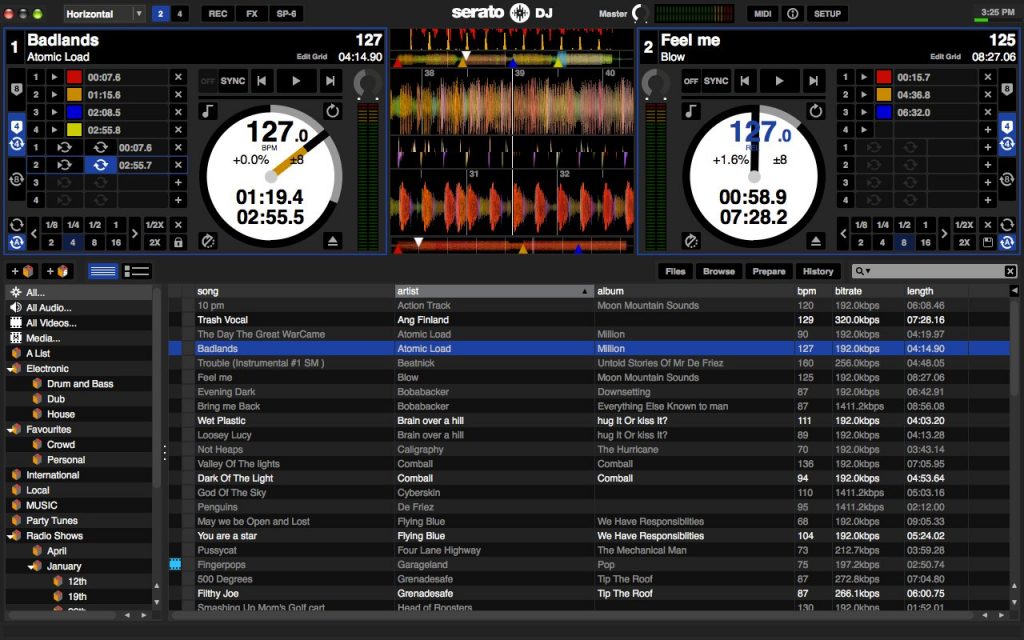The height and width of the screenshot is (640, 1024).
Task: Delete the red cue point at 00:07.6
Action: (x=178, y=77)
